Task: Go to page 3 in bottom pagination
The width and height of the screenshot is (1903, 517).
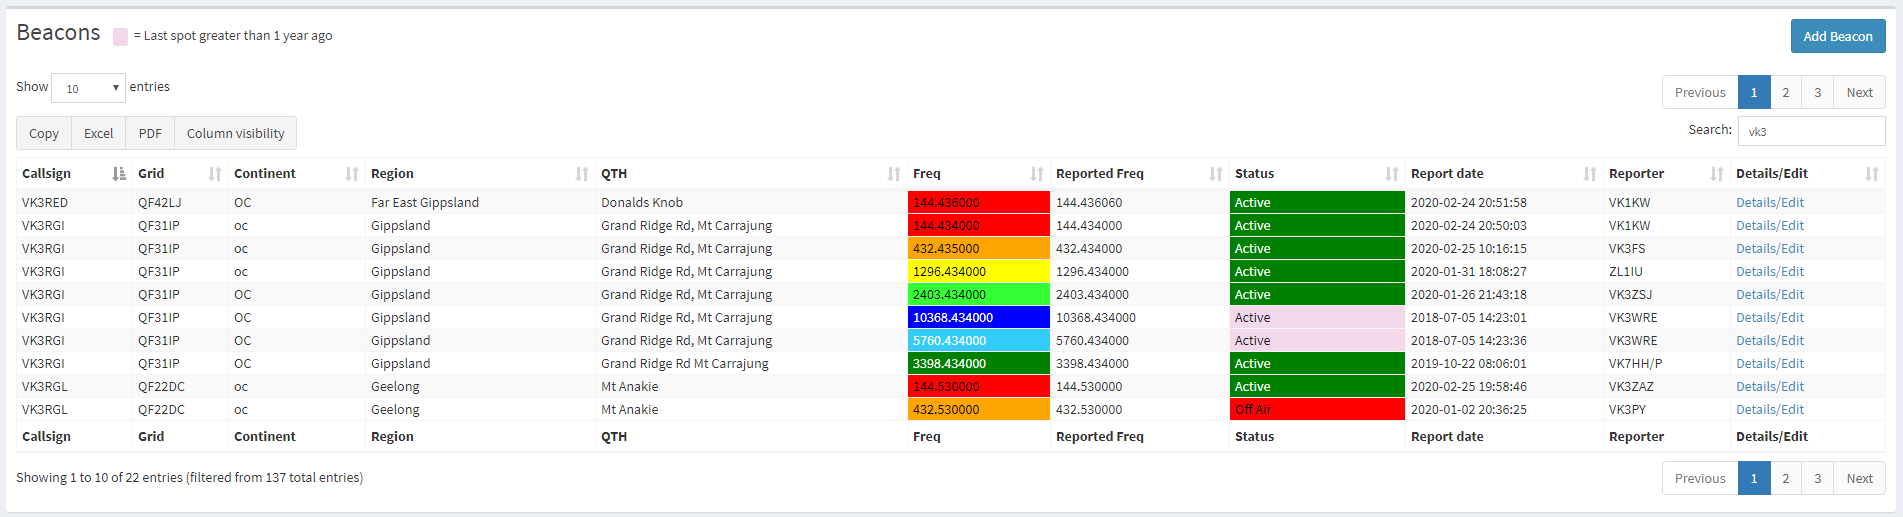Action: click(x=1817, y=478)
